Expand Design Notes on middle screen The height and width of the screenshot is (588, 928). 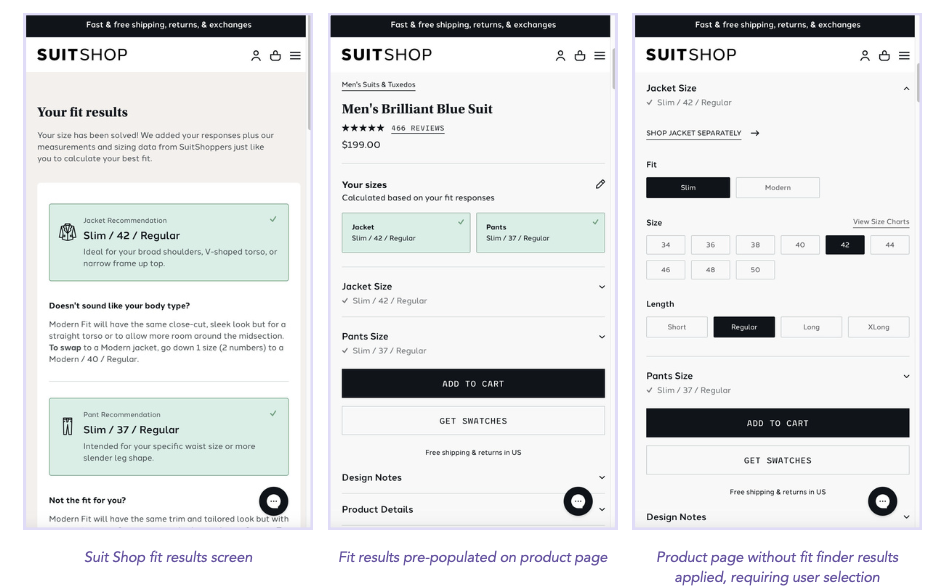(601, 478)
